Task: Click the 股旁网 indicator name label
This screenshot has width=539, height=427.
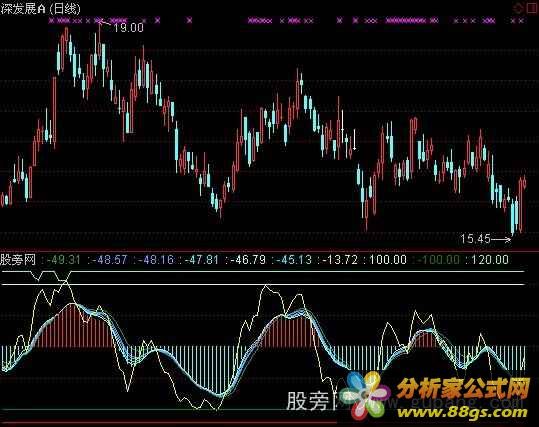Action: click(x=18, y=260)
